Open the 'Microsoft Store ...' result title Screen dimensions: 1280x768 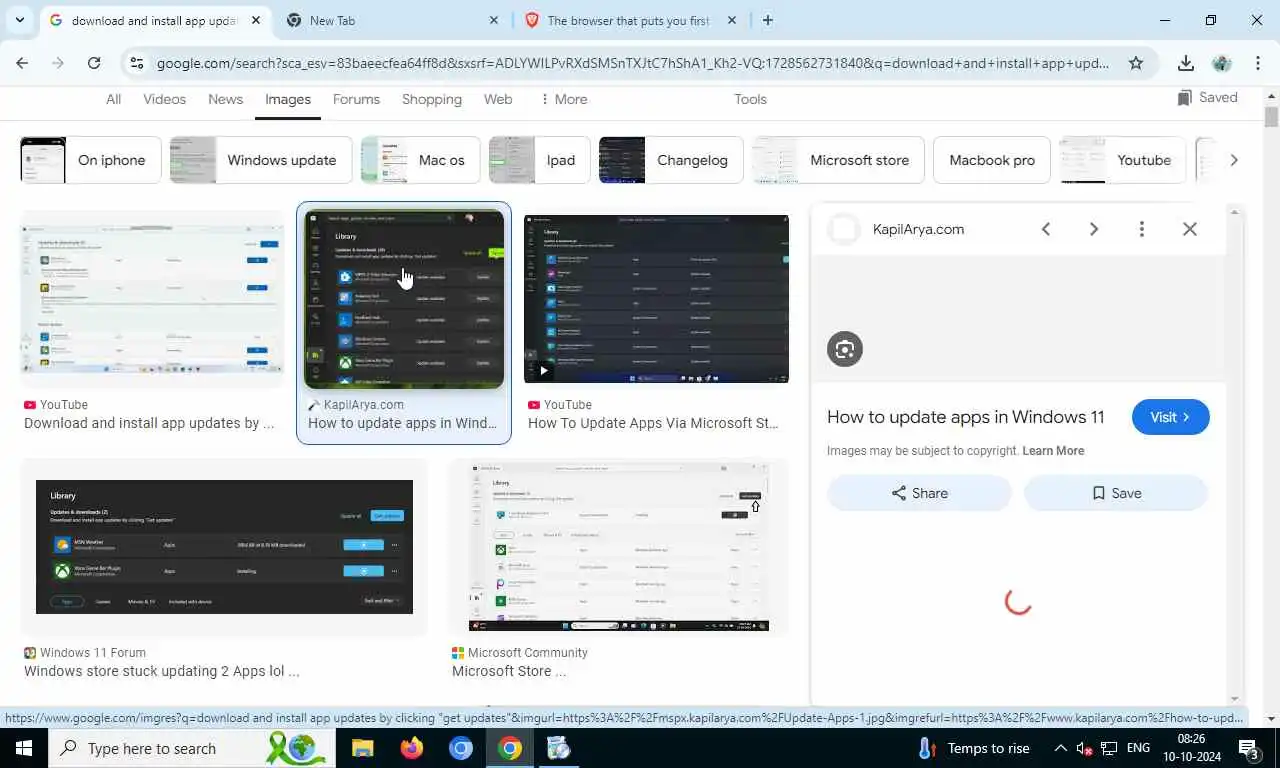[509, 671]
